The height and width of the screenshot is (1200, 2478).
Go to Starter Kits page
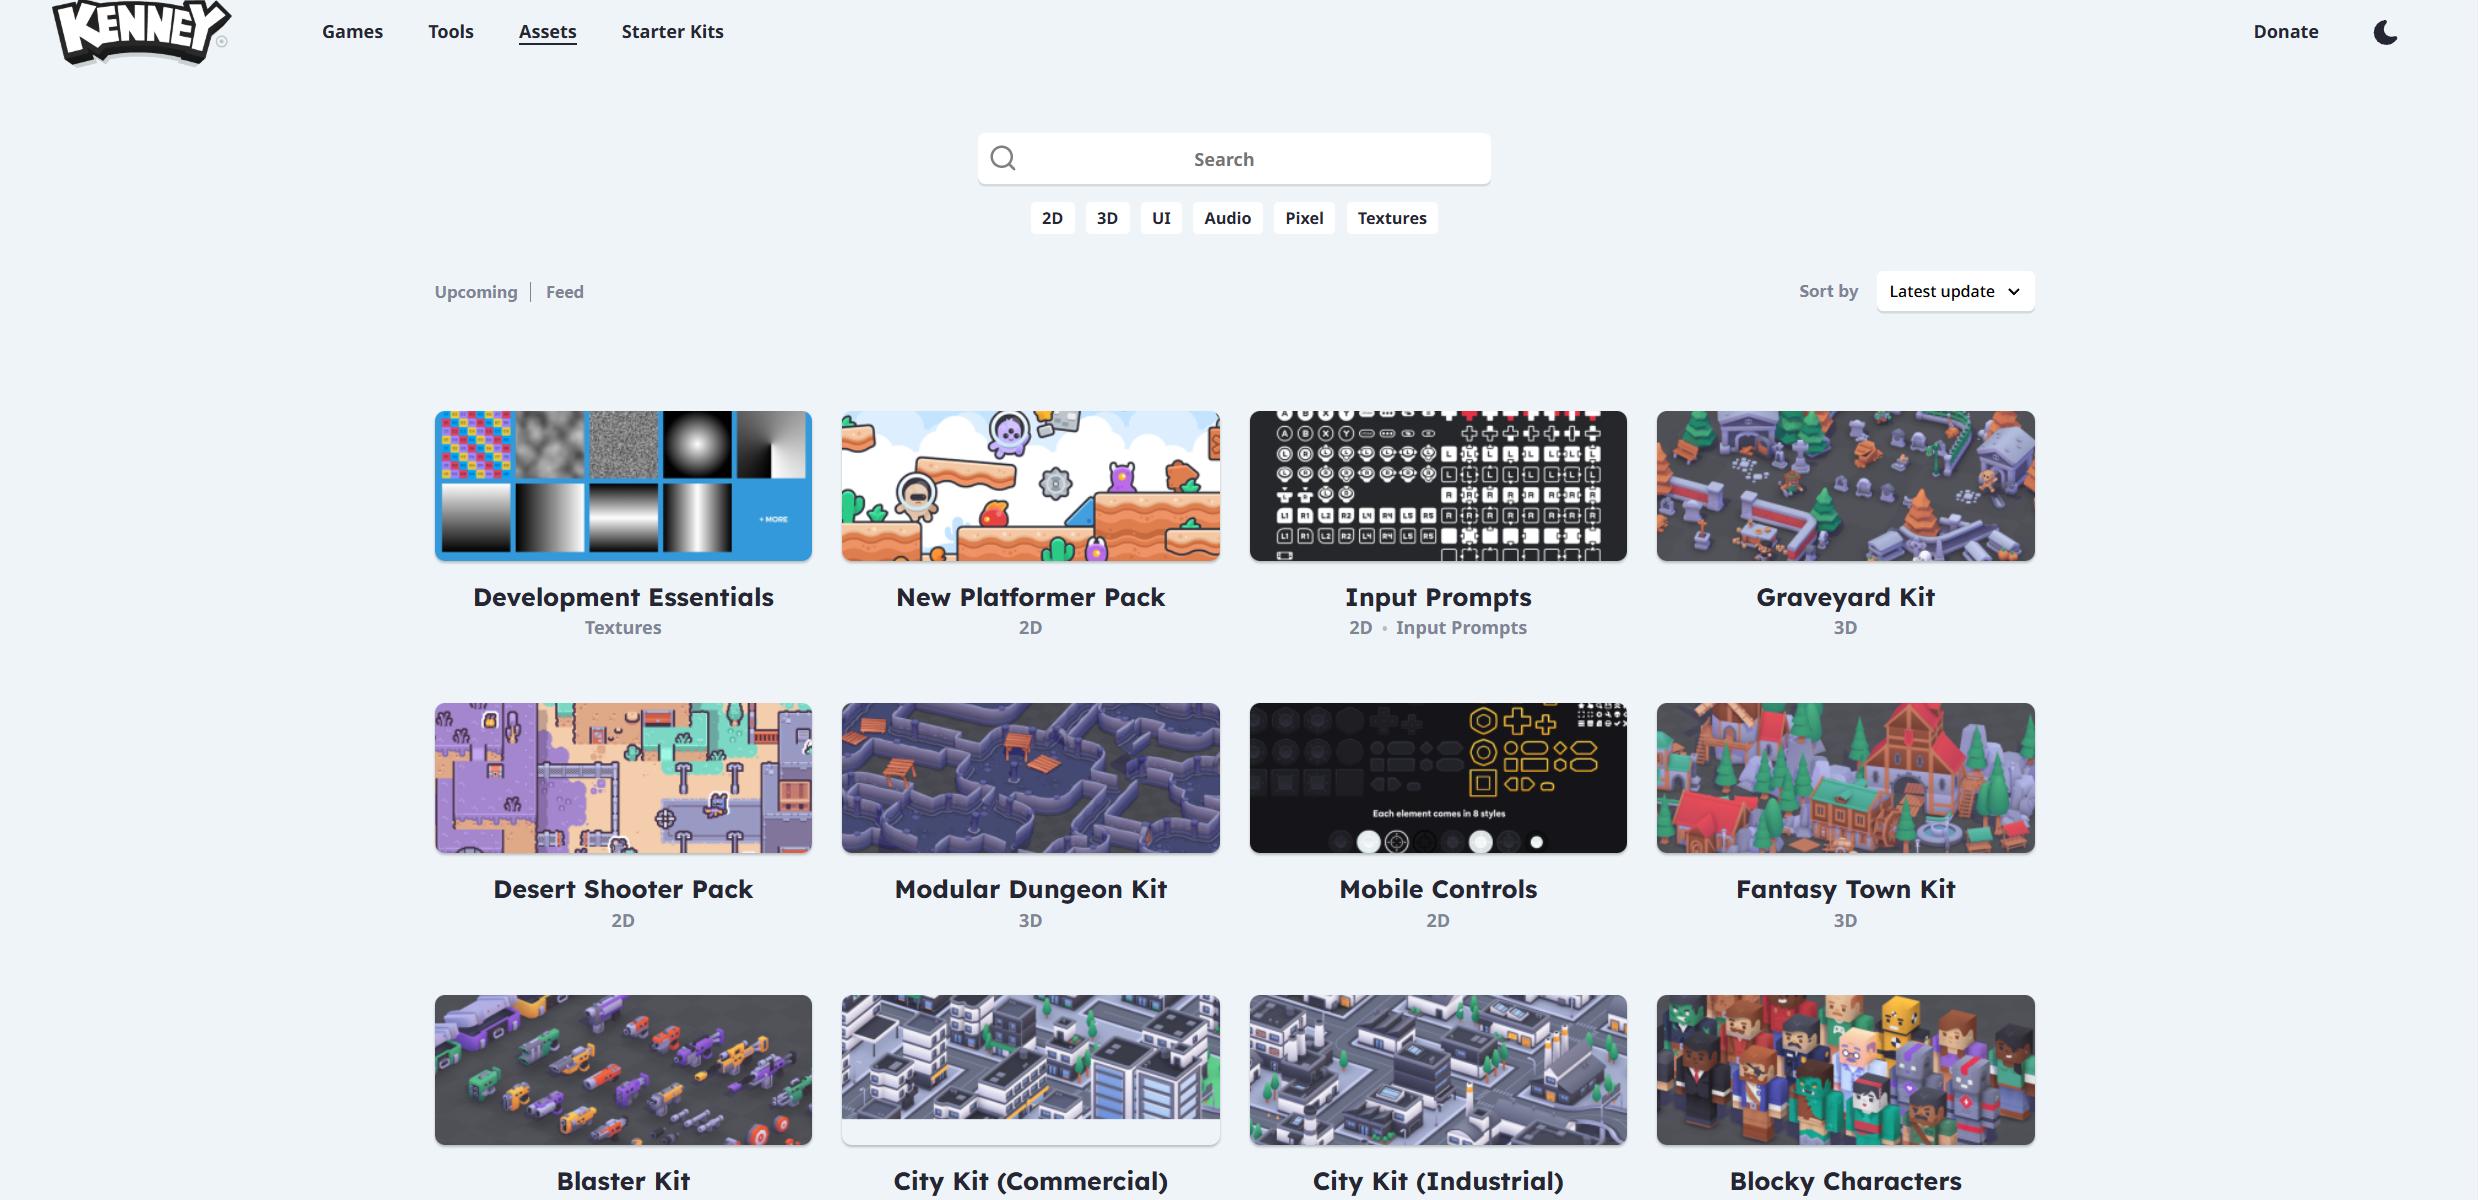(672, 32)
